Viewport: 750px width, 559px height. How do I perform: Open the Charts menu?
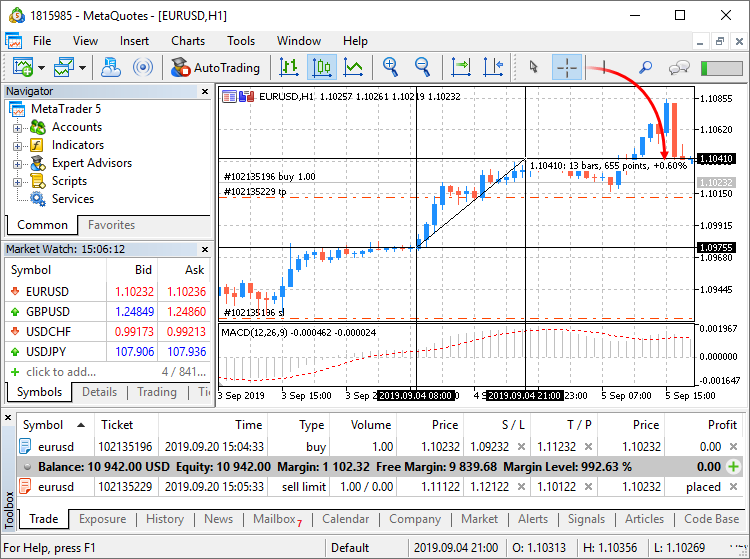[188, 41]
